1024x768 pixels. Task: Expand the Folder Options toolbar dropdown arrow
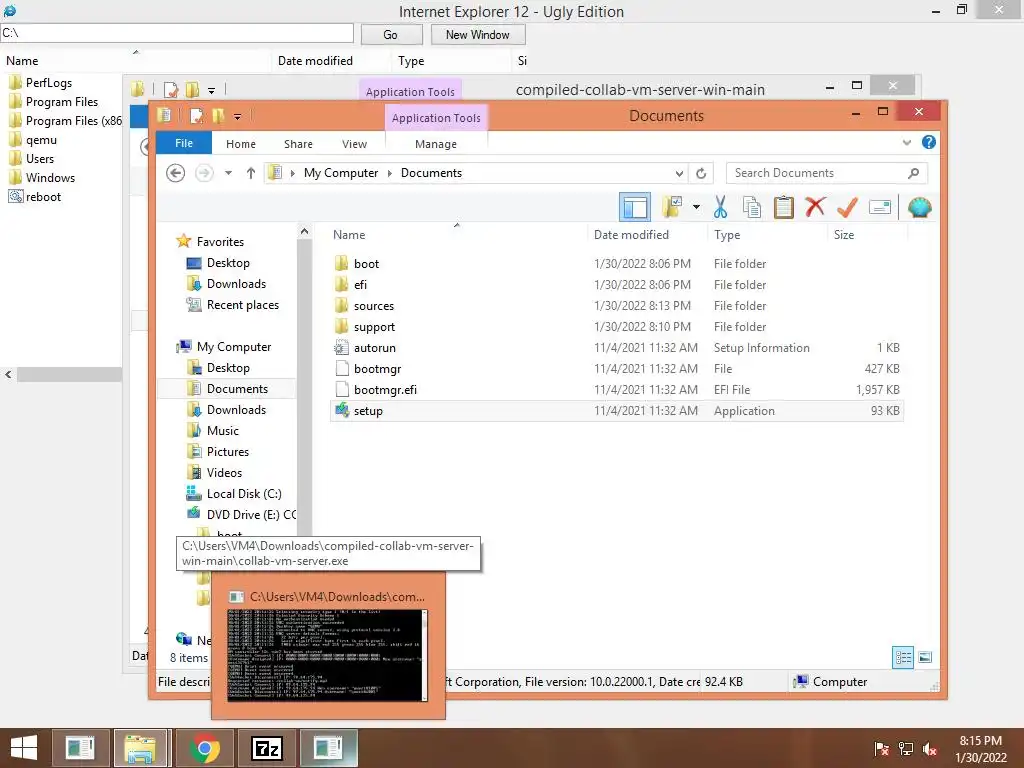pyautogui.click(x=696, y=208)
